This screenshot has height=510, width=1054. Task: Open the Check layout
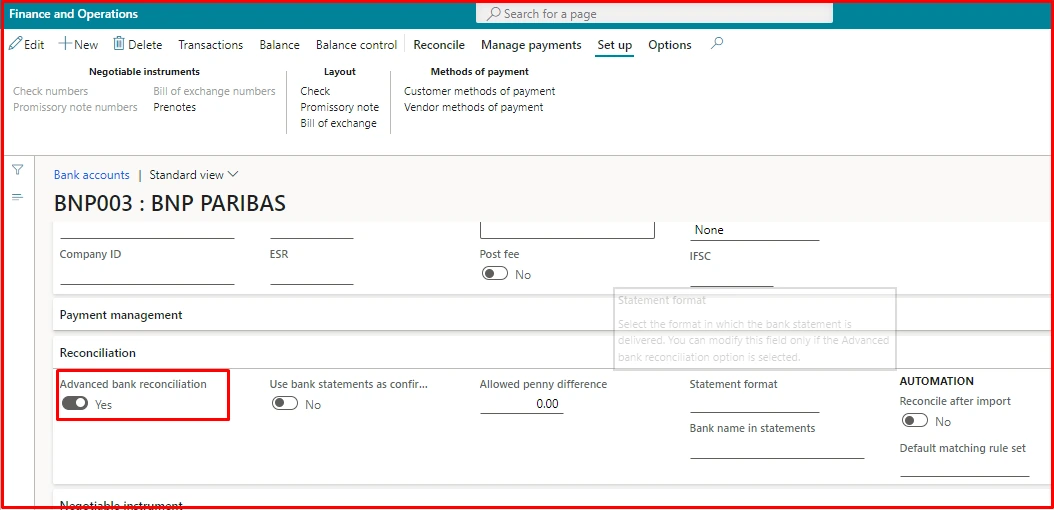[315, 91]
